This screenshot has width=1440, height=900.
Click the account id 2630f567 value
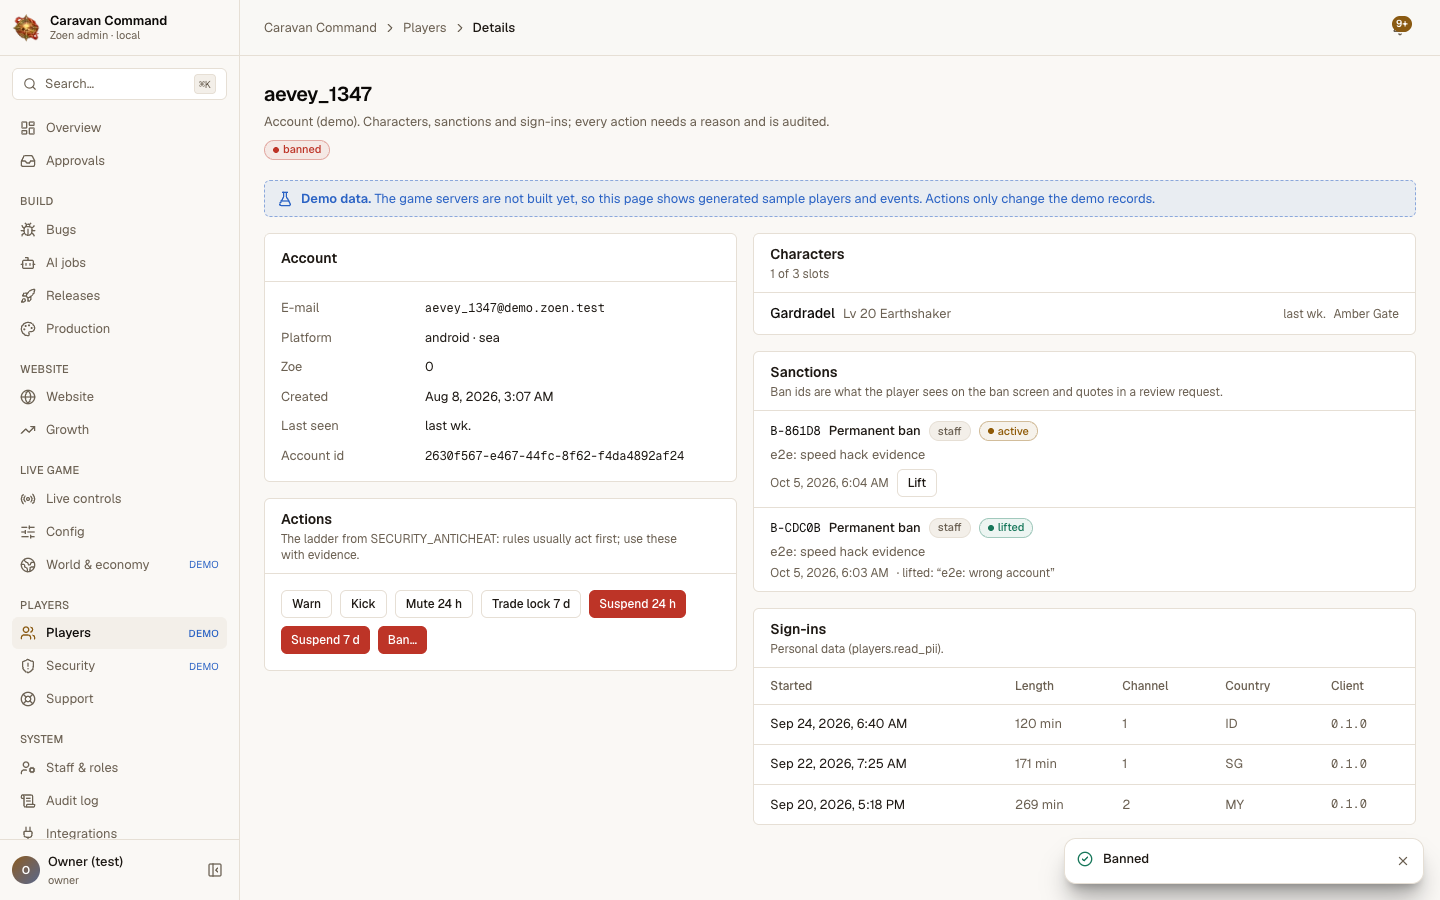(554, 456)
